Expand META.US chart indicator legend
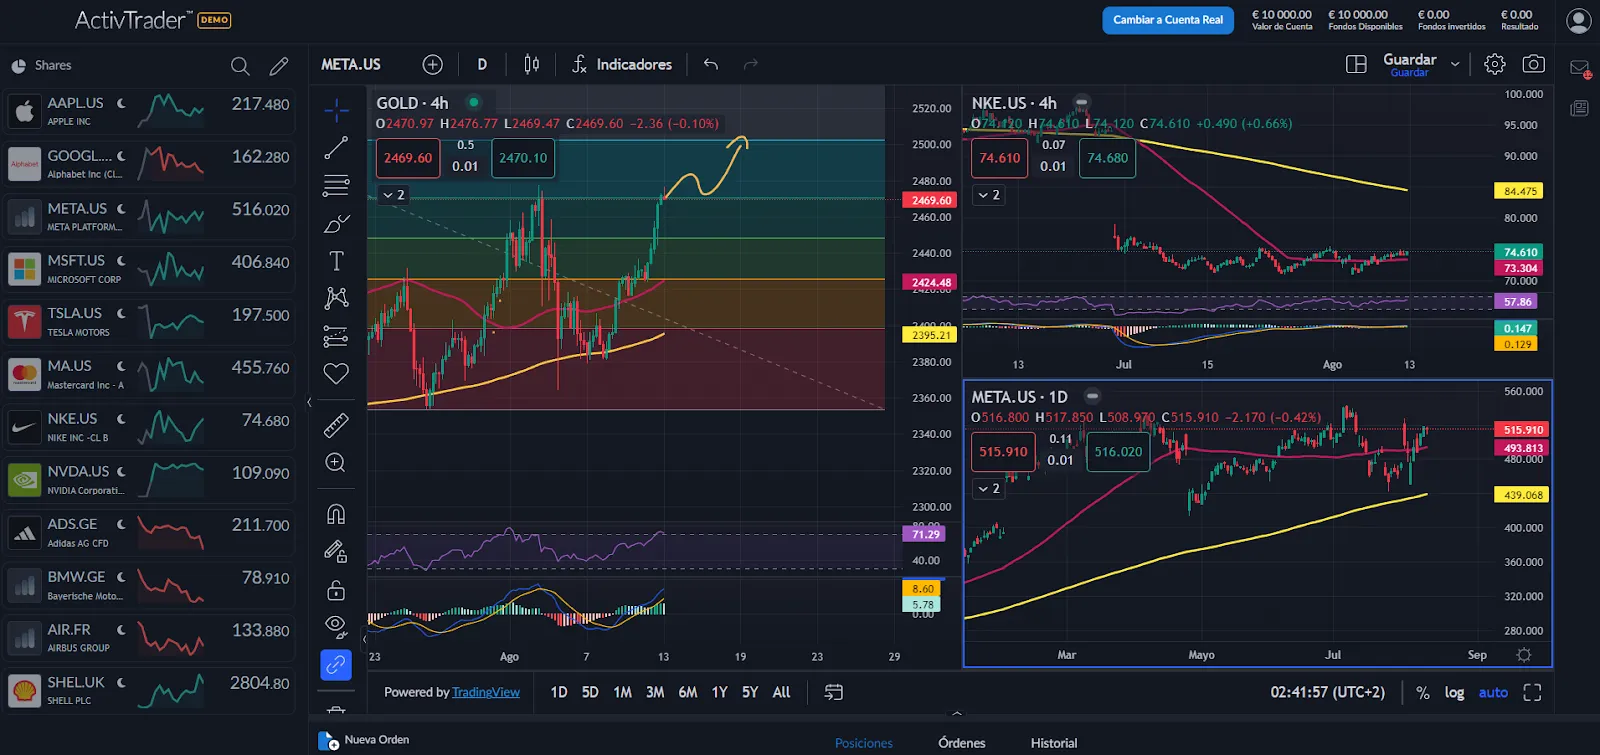 [989, 488]
